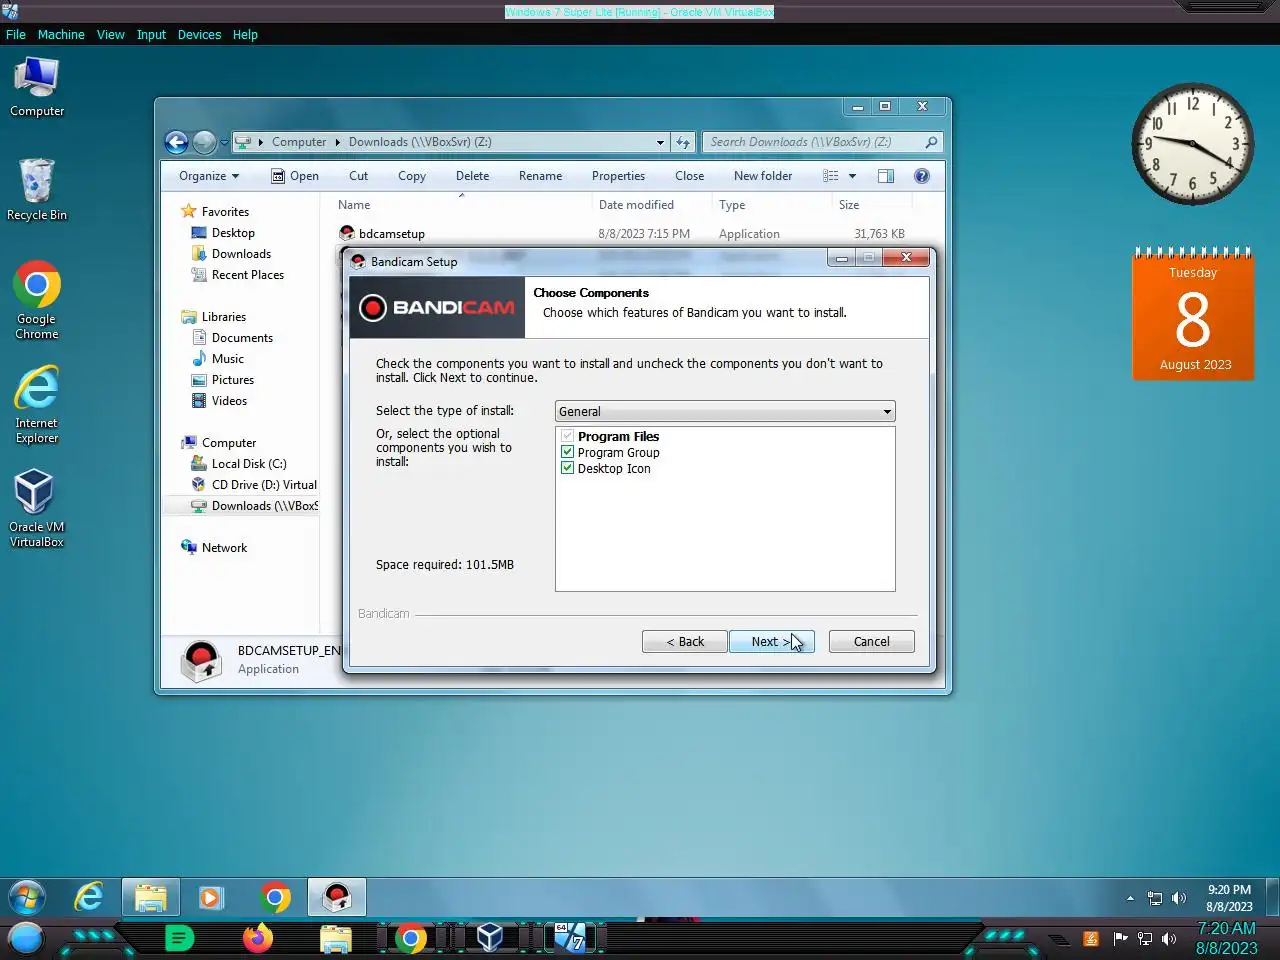
Task: Open the VirtualBox File menu
Action: click(16, 34)
